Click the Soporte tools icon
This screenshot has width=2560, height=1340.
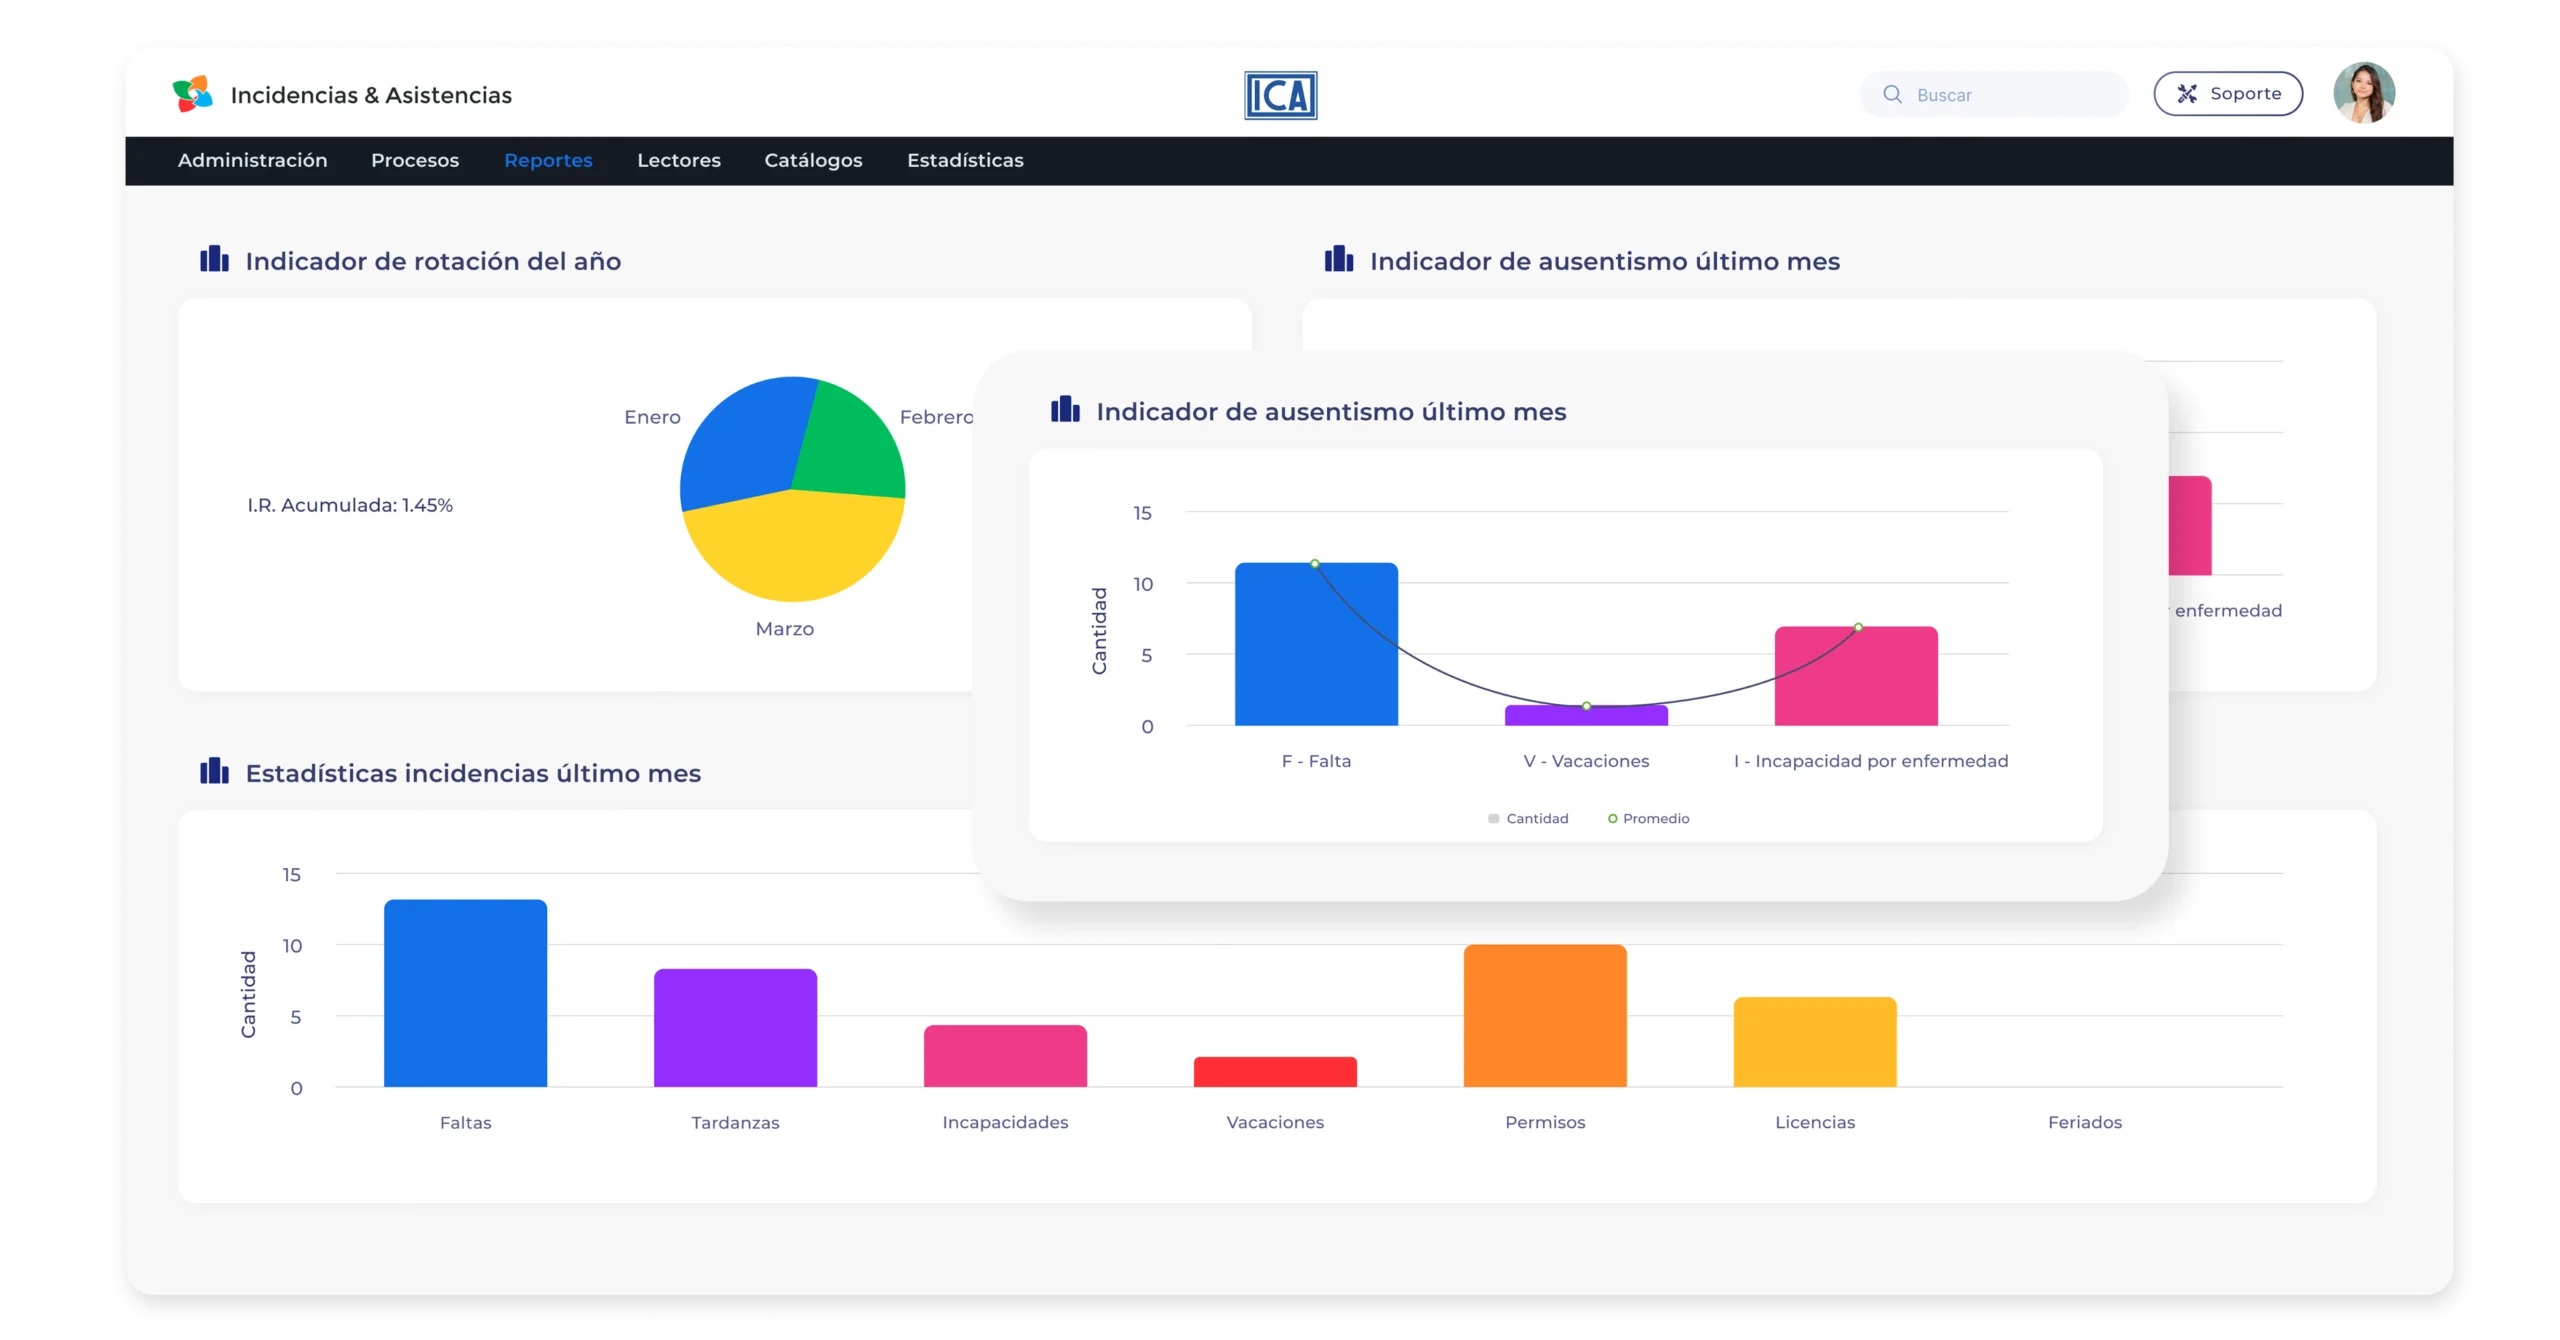(2187, 94)
